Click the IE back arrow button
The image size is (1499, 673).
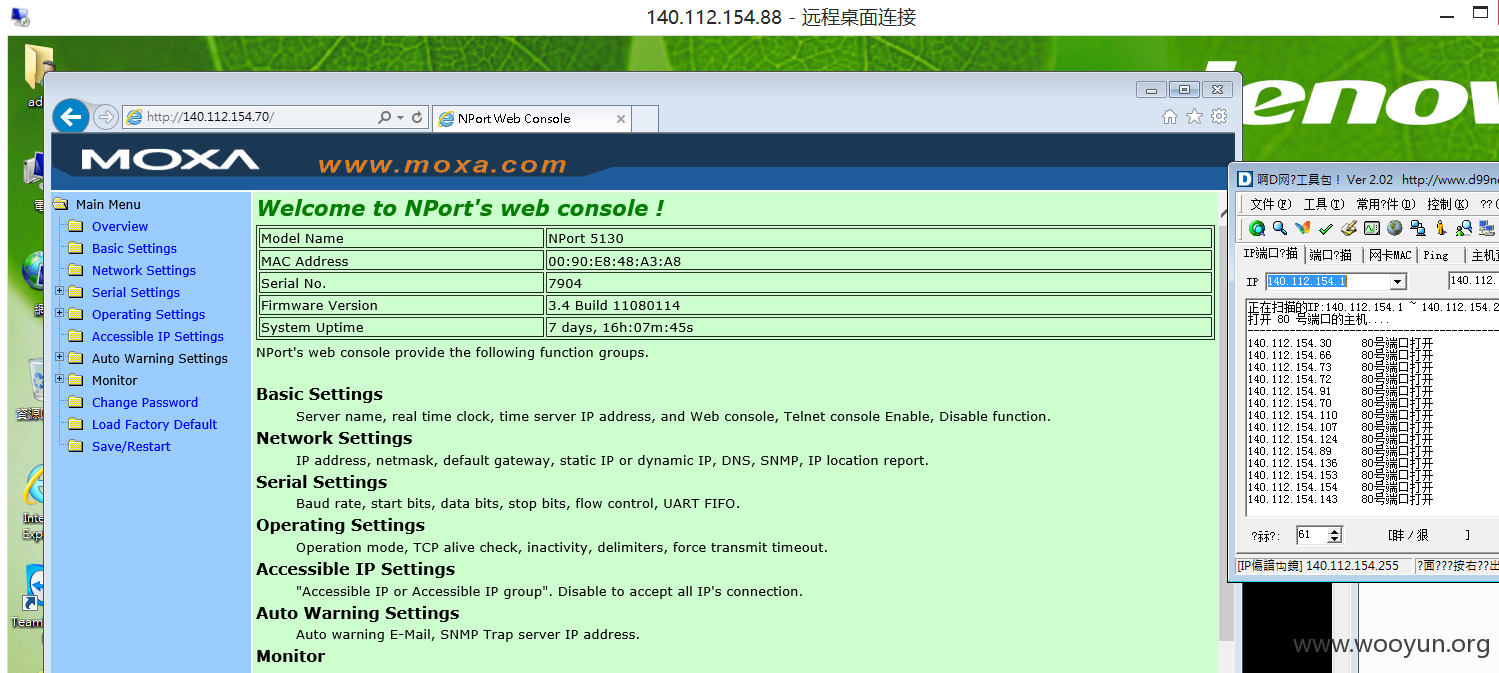(x=70, y=117)
